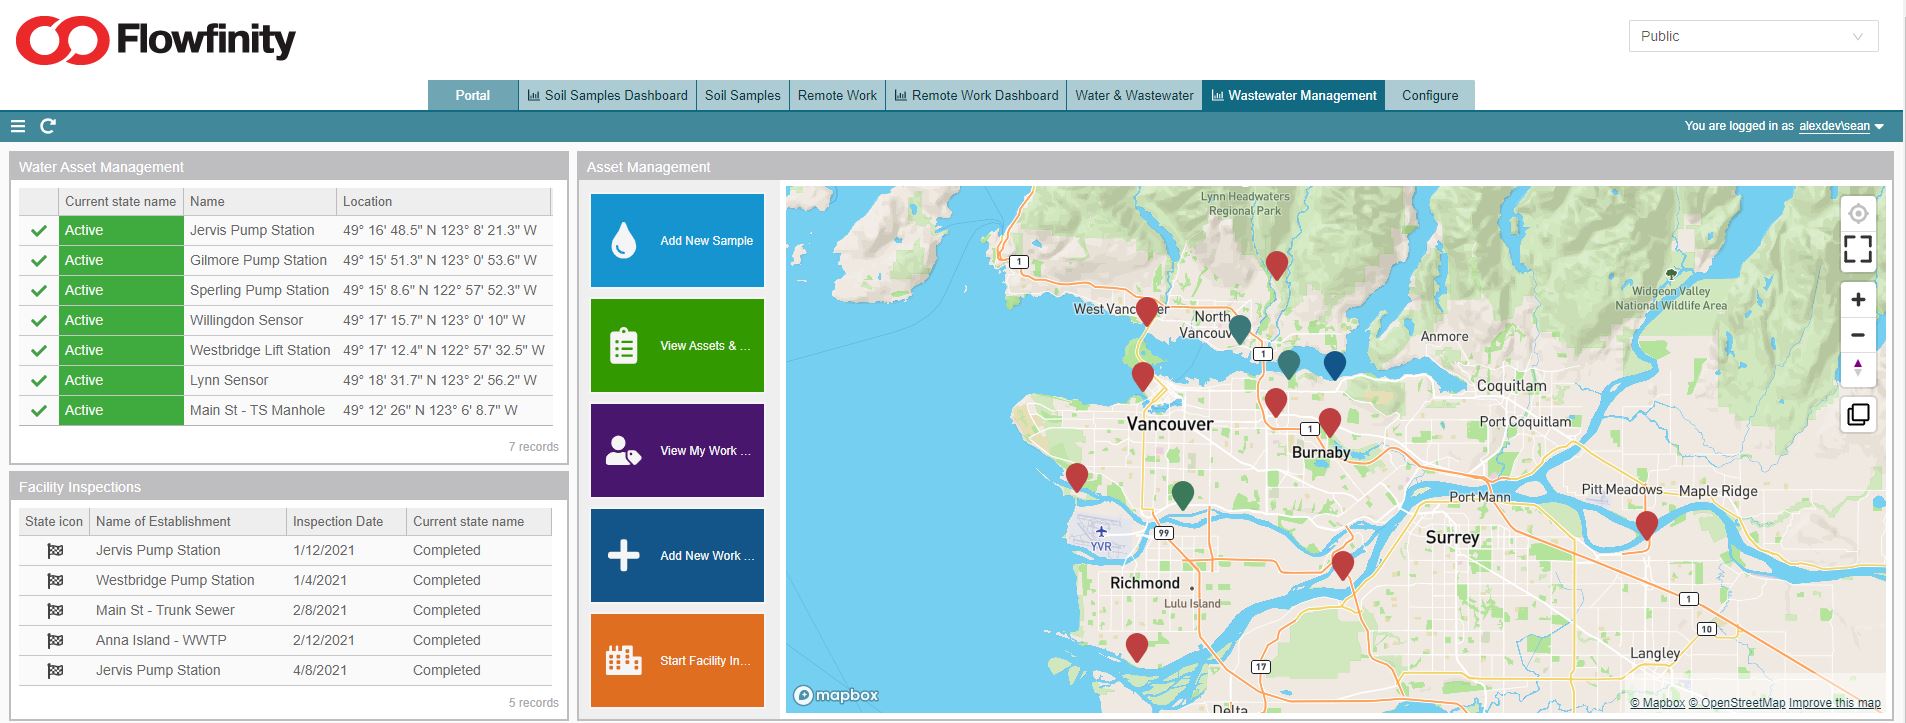Open the Configure tab

tap(1429, 95)
